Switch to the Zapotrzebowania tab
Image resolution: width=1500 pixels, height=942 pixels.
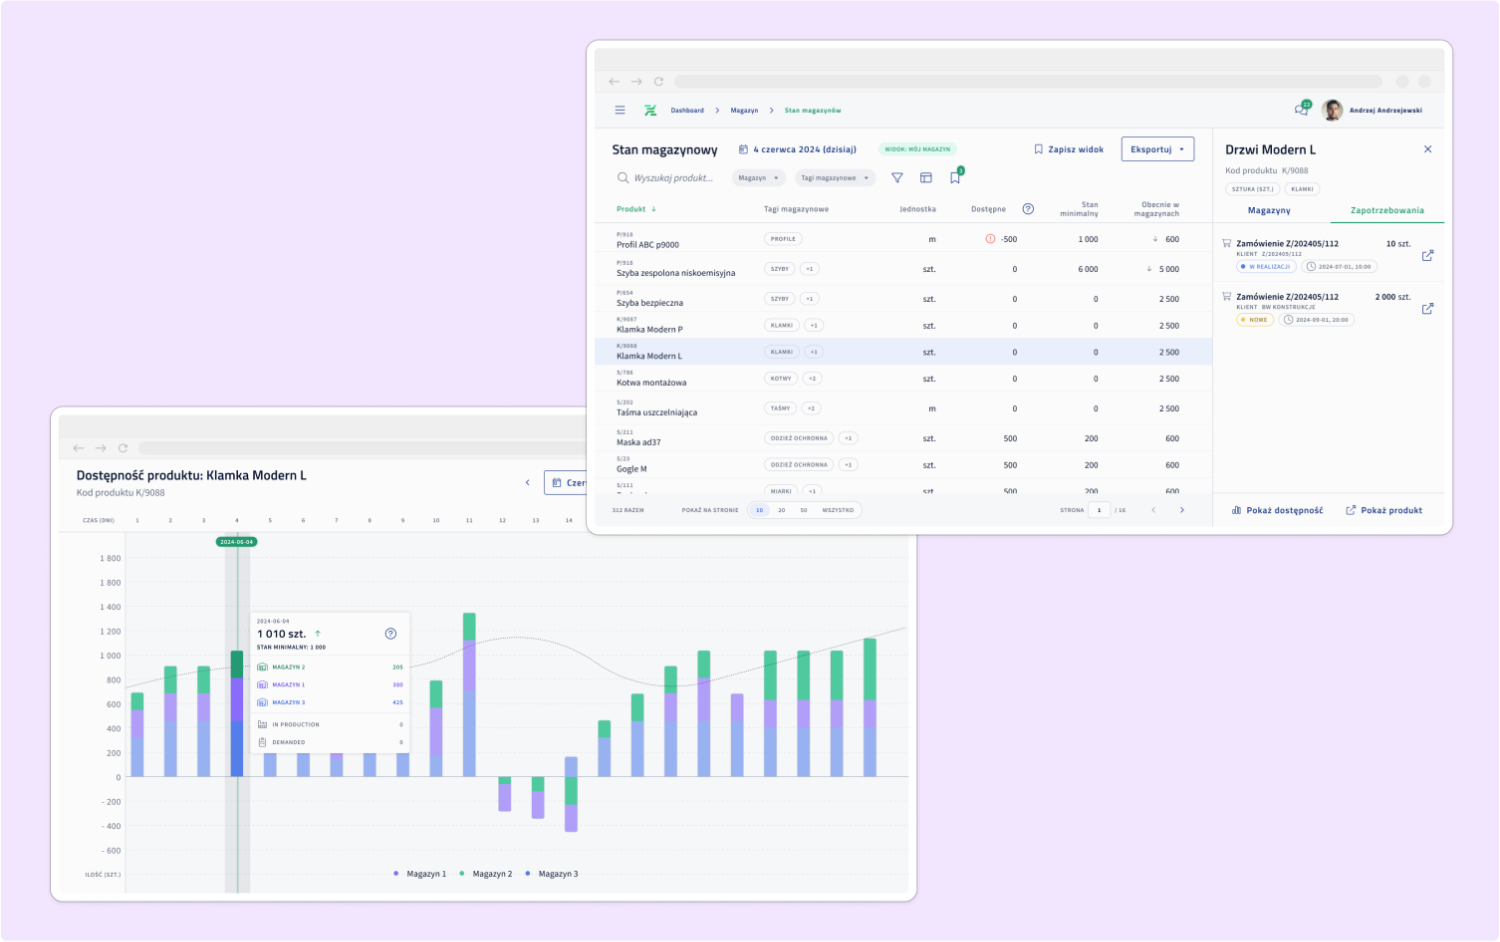[1387, 211]
